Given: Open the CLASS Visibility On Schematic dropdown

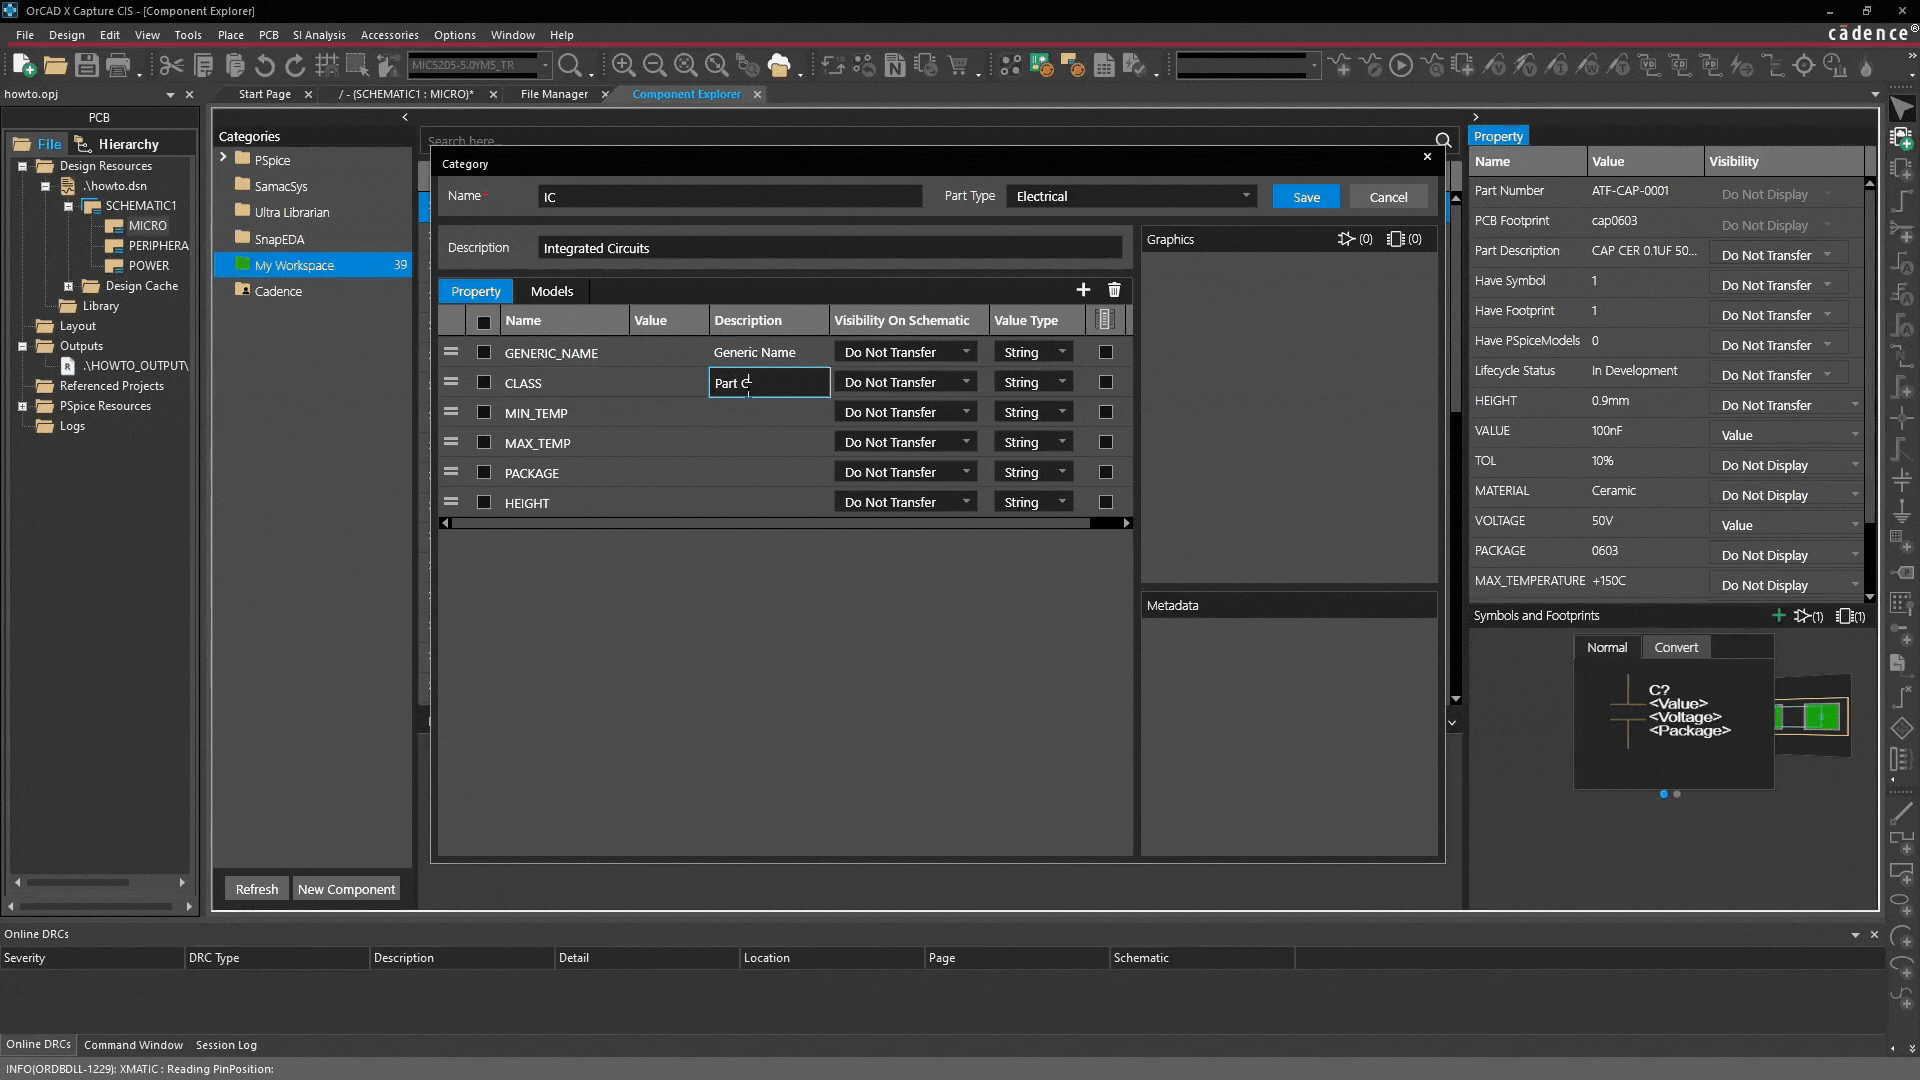Looking at the screenshot, I should [905, 382].
